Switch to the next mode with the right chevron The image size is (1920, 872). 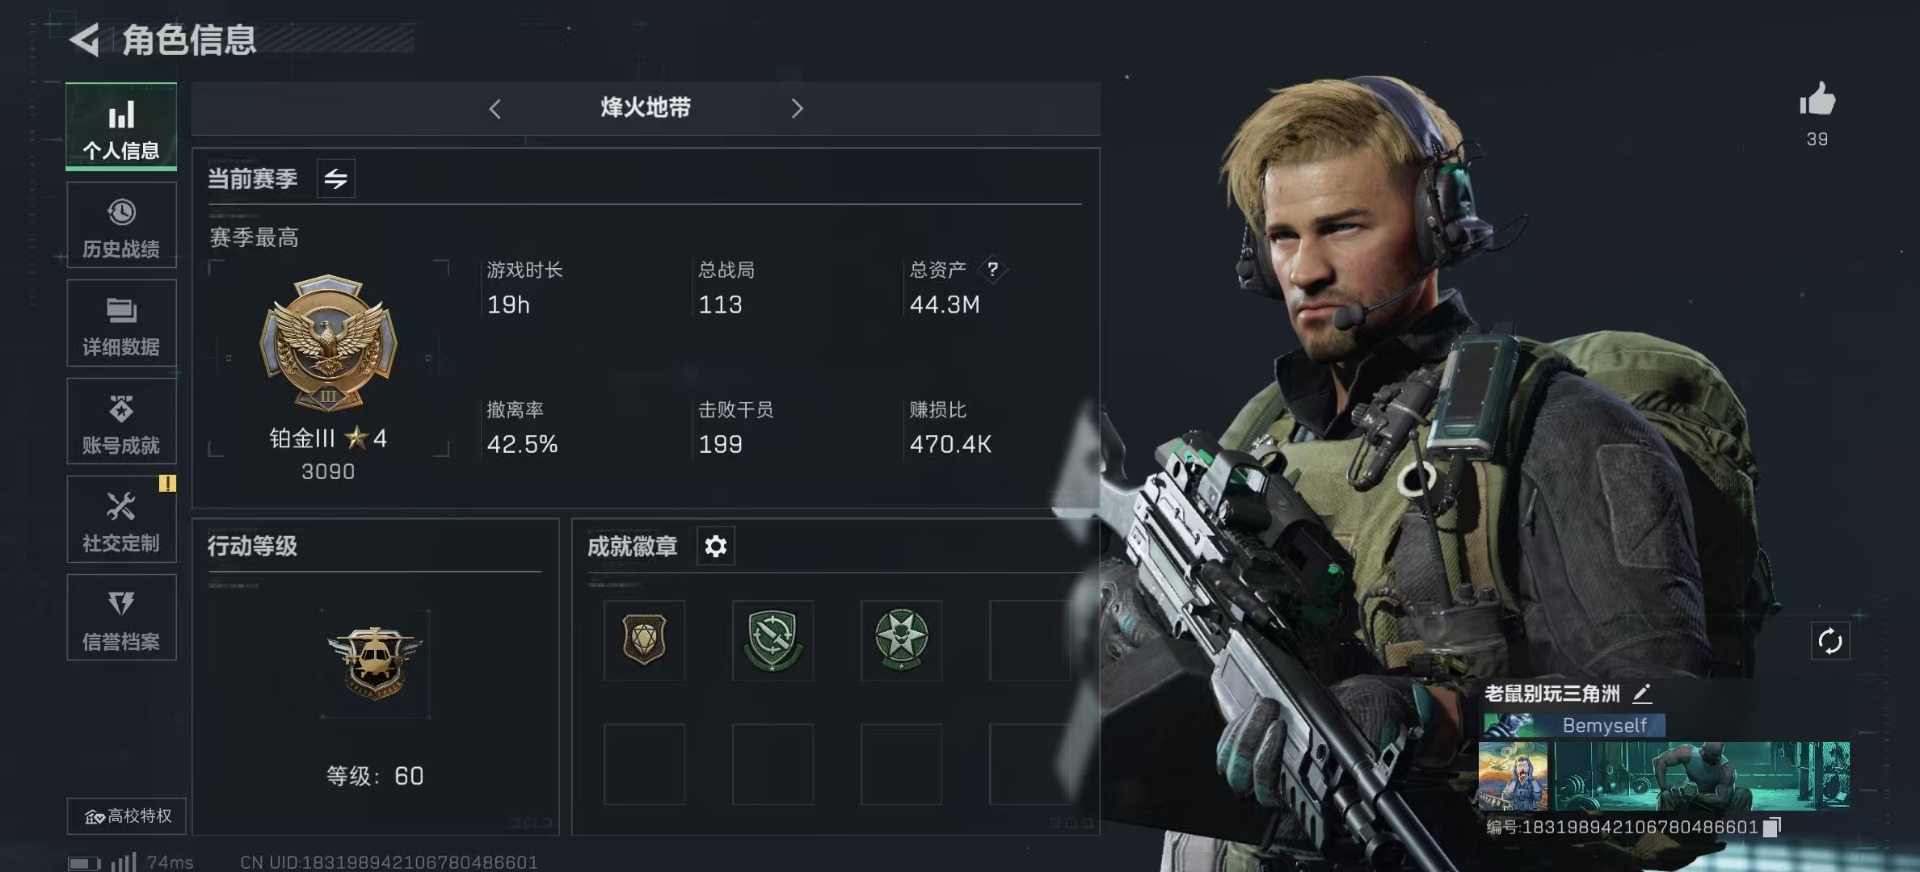(797, 109)
